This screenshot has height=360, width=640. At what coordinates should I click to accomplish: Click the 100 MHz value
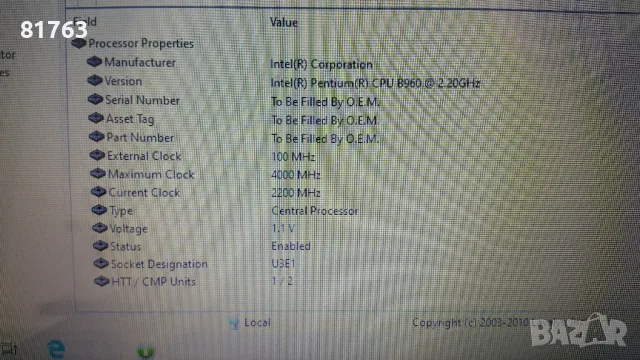pyautogui.click(x=293, y=157)
